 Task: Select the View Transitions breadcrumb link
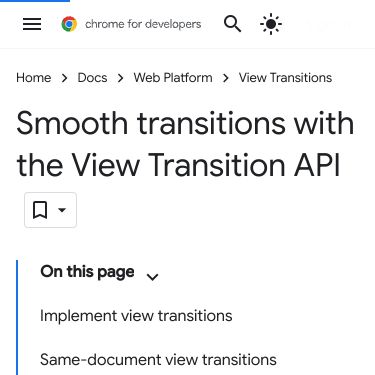(285, 78)
